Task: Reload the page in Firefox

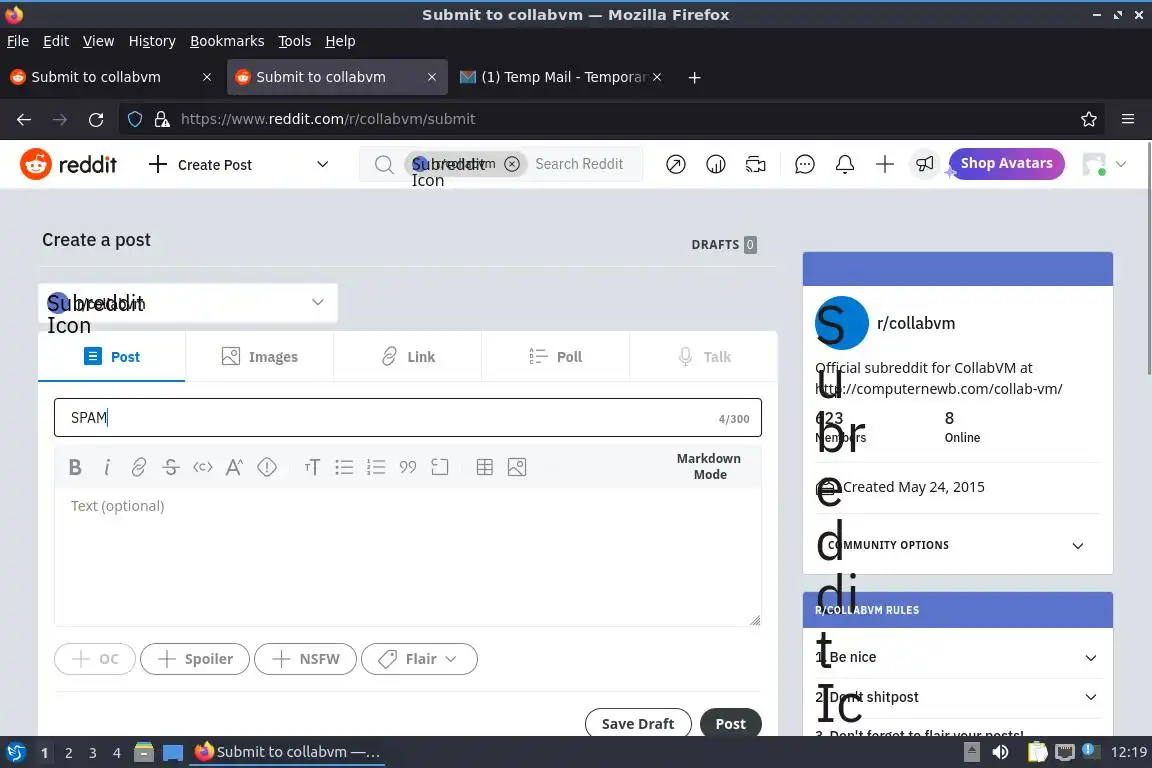Action: click(x=96, y=119)
